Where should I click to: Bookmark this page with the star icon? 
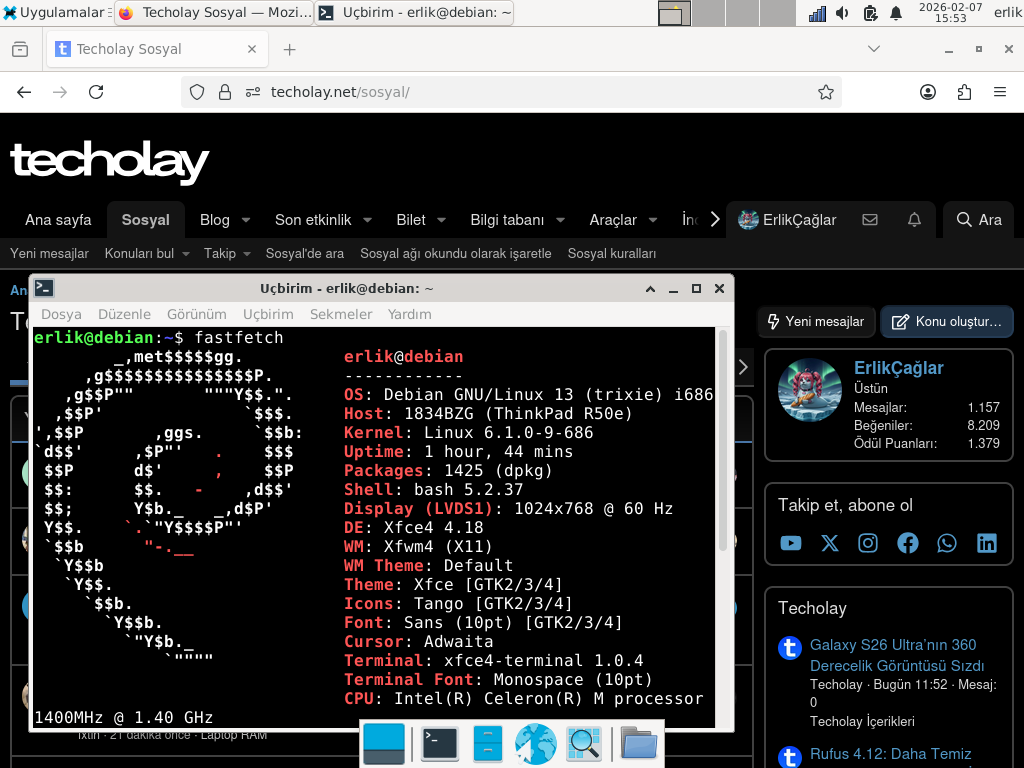825,92
